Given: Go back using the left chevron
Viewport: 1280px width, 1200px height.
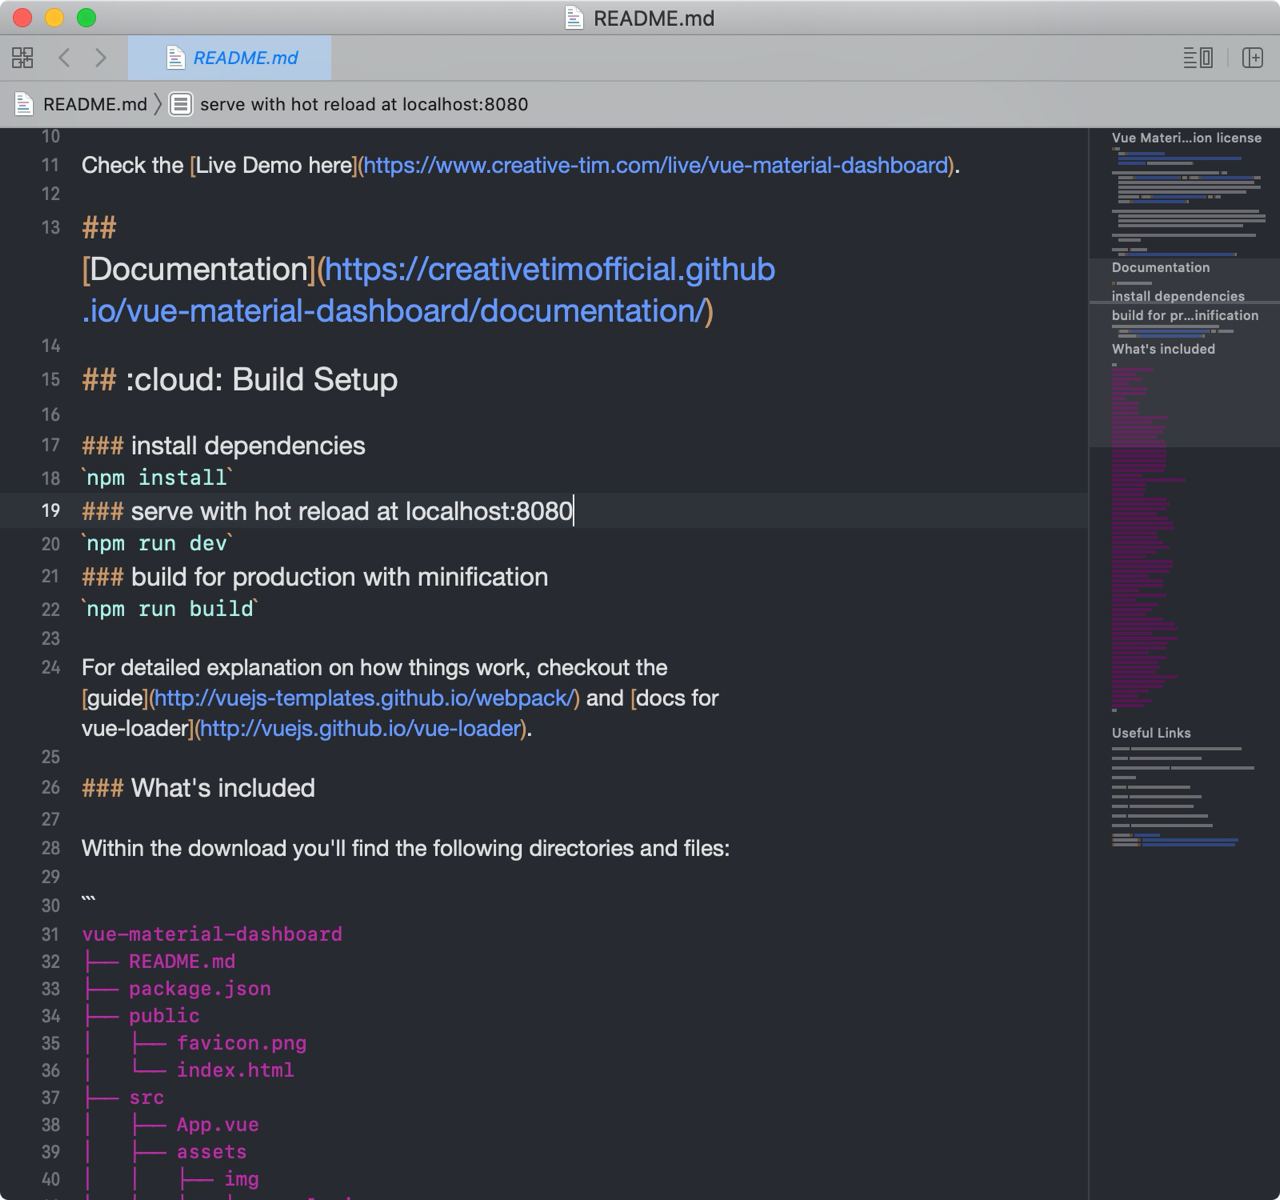Looking at the screenshot, I should point(65,58).
